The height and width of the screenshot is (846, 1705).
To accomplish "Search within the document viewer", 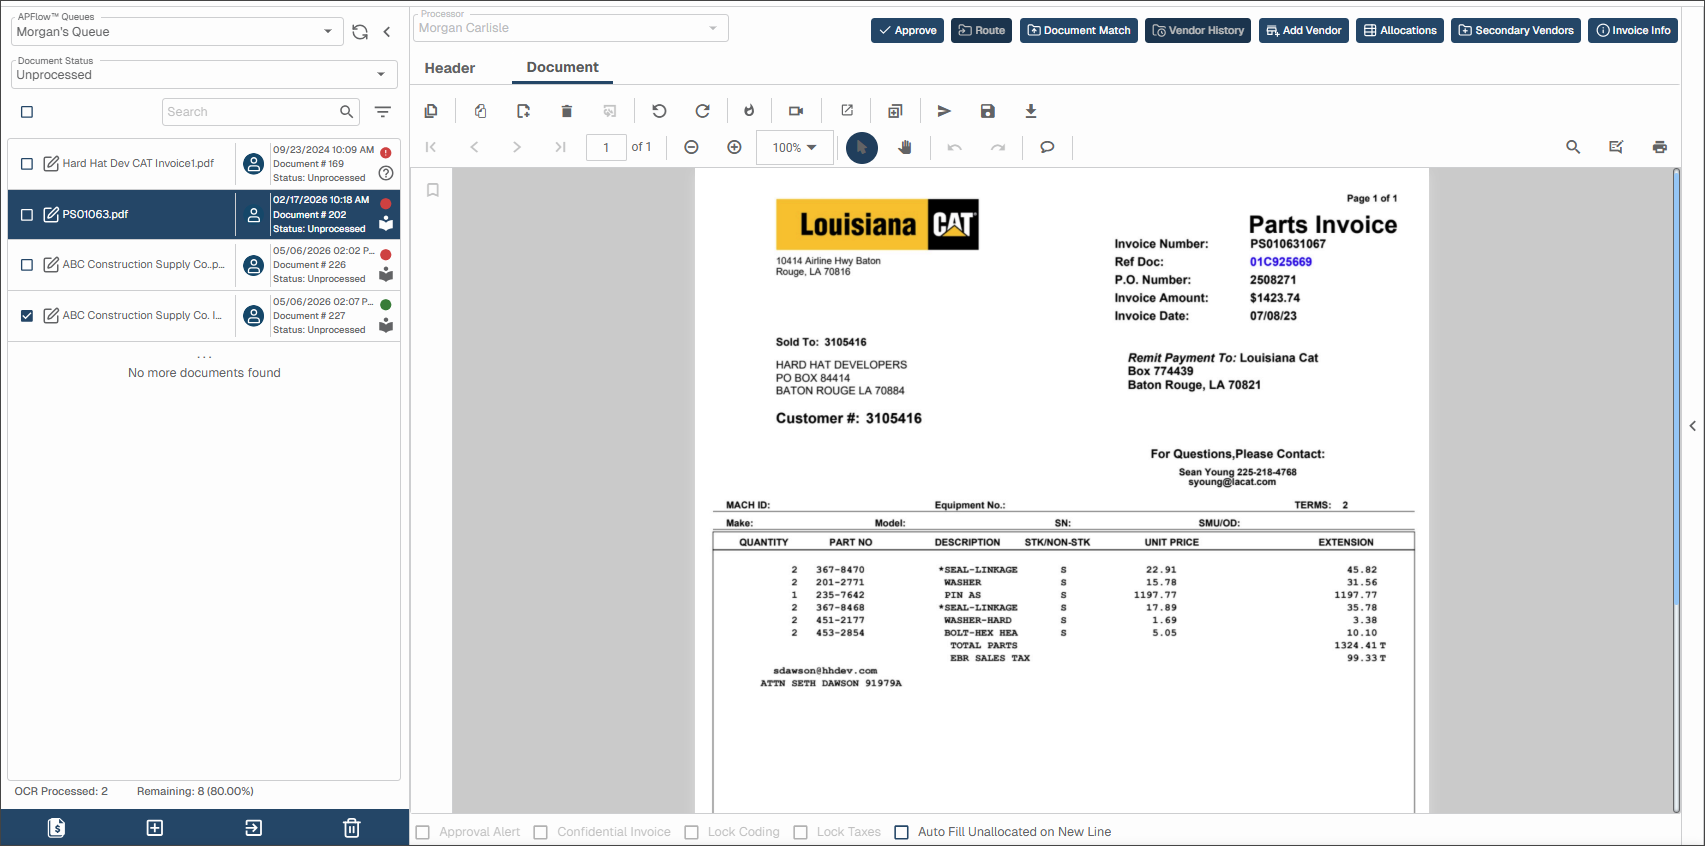I will coord(1573,147).
